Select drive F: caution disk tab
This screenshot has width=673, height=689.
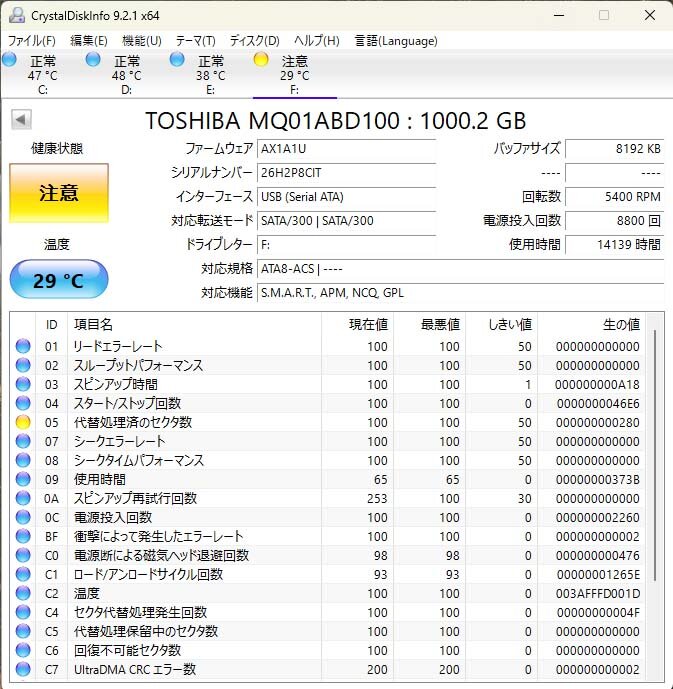[294, 74]
